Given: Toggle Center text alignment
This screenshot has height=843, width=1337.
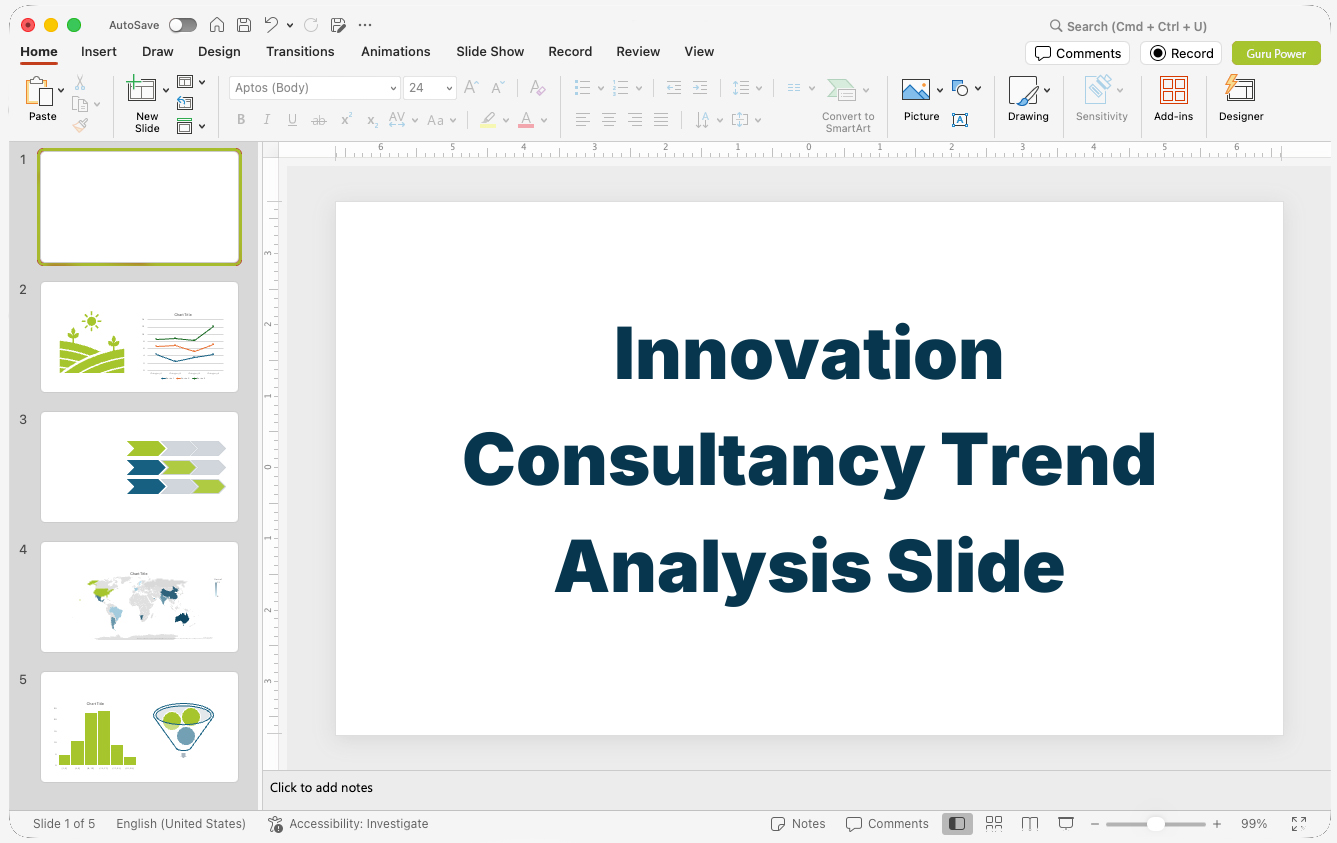Looking at the screenshot, I should pyautogui.click(x=609, y=120).
